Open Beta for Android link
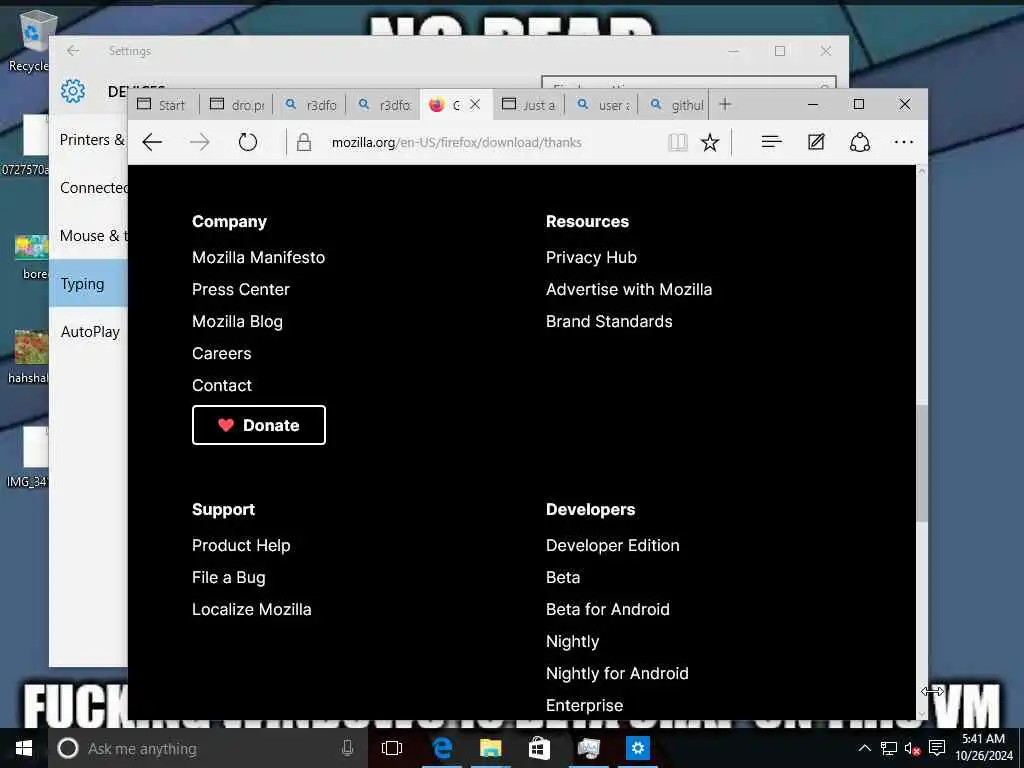 pos(608,609)
